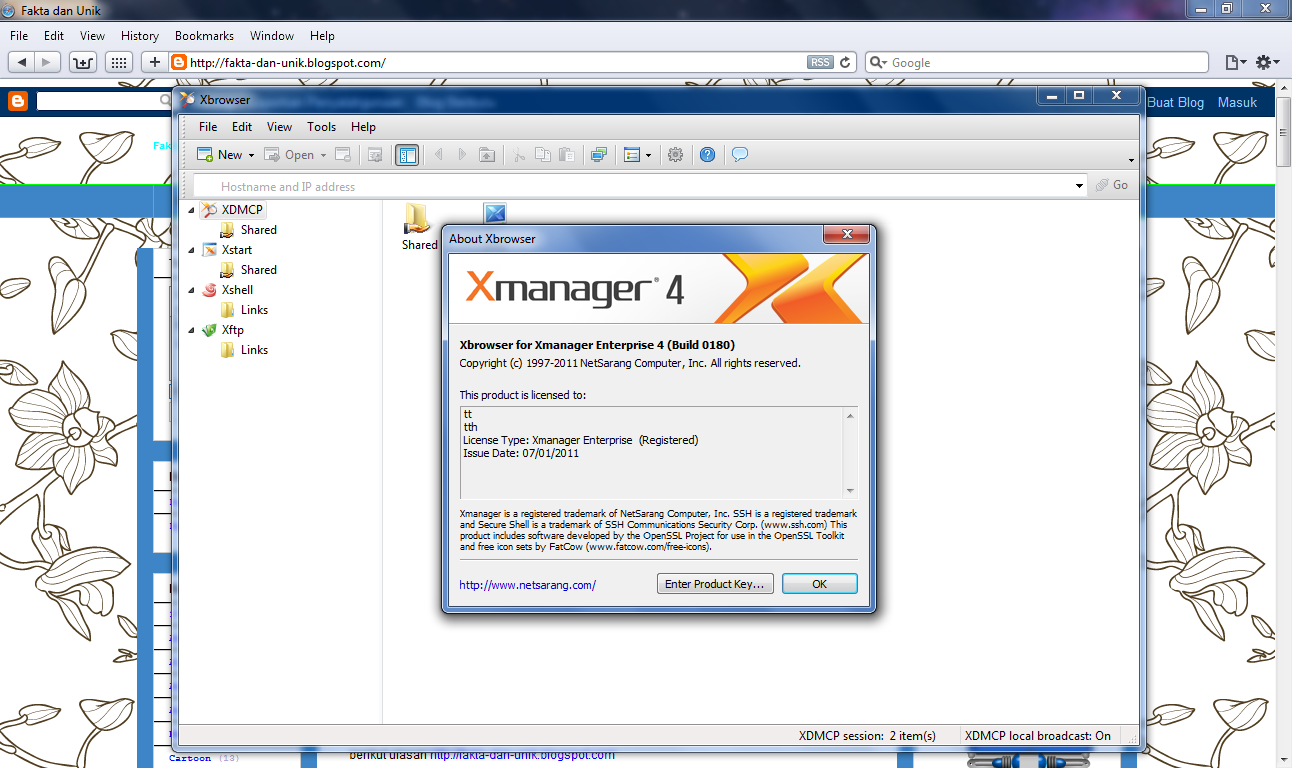Open the Xbrowser View menu

280,127
